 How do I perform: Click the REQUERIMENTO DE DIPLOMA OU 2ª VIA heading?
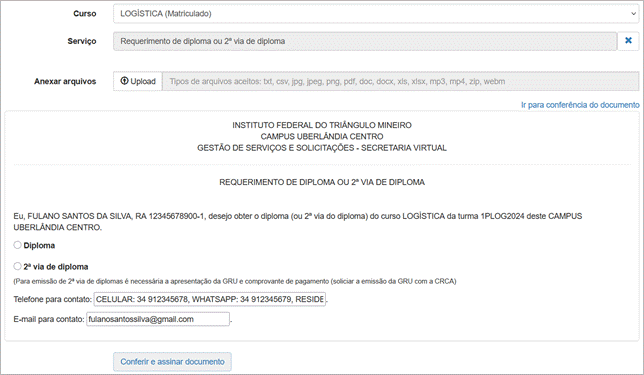tap(322, 182)
